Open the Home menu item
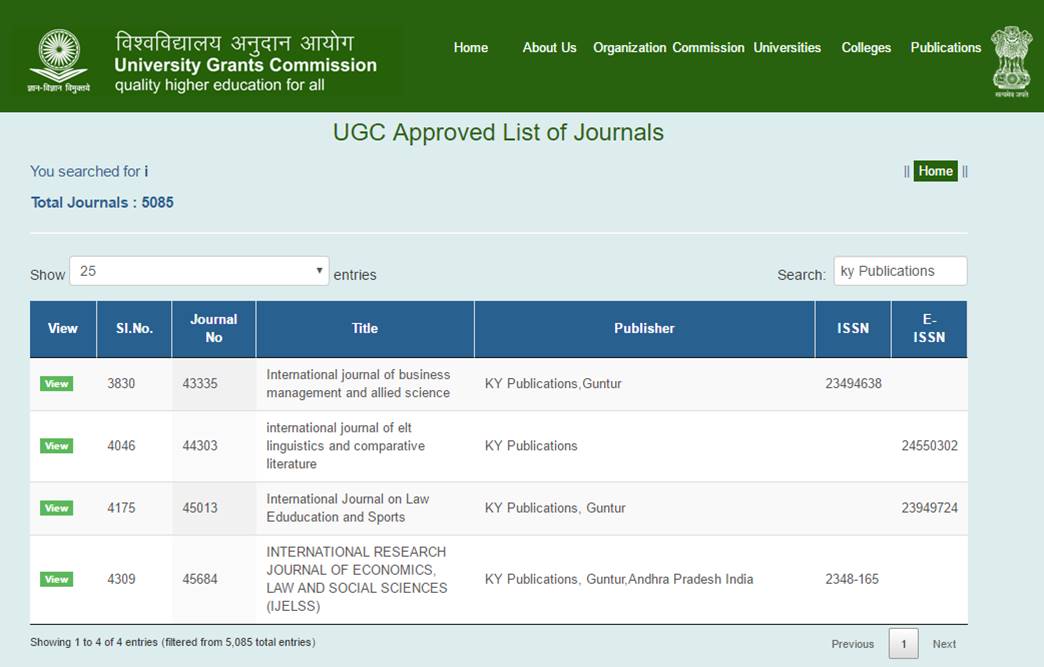The image size is (1044, 667). (x=470, y=47)
